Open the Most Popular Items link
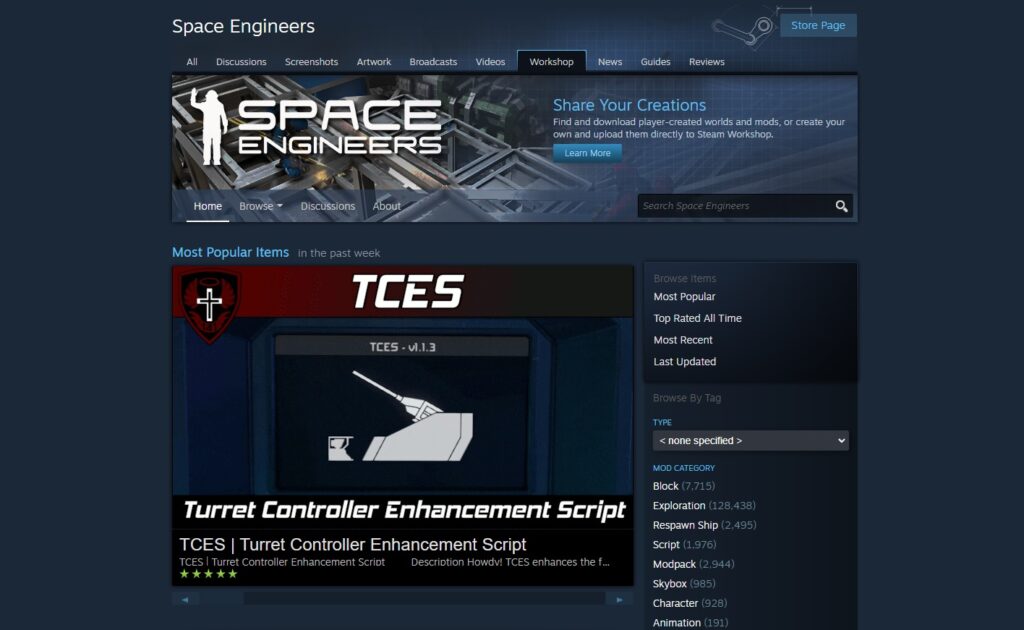The width and height of the screenshot is (1024, 630). pos(231,252)
